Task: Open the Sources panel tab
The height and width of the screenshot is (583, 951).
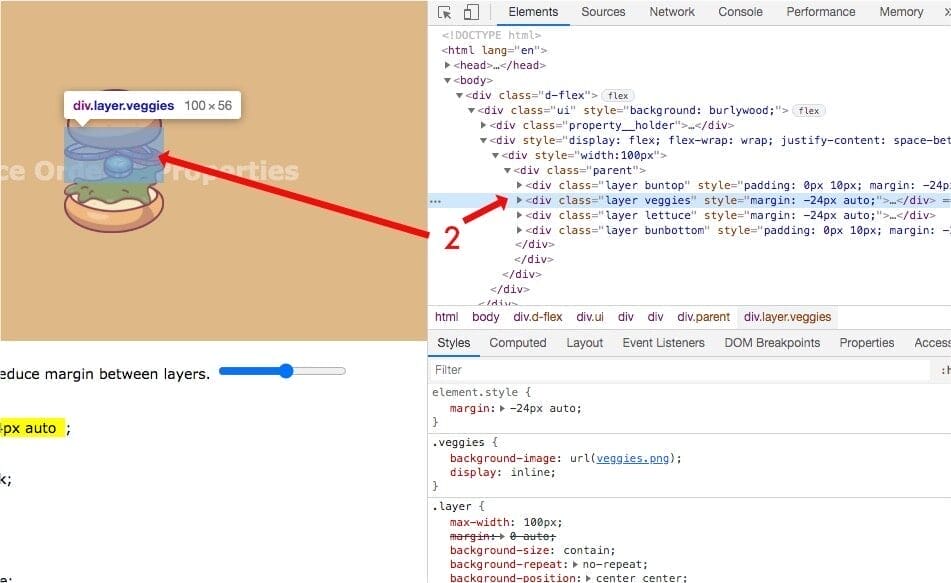Action: pos(603,12)
